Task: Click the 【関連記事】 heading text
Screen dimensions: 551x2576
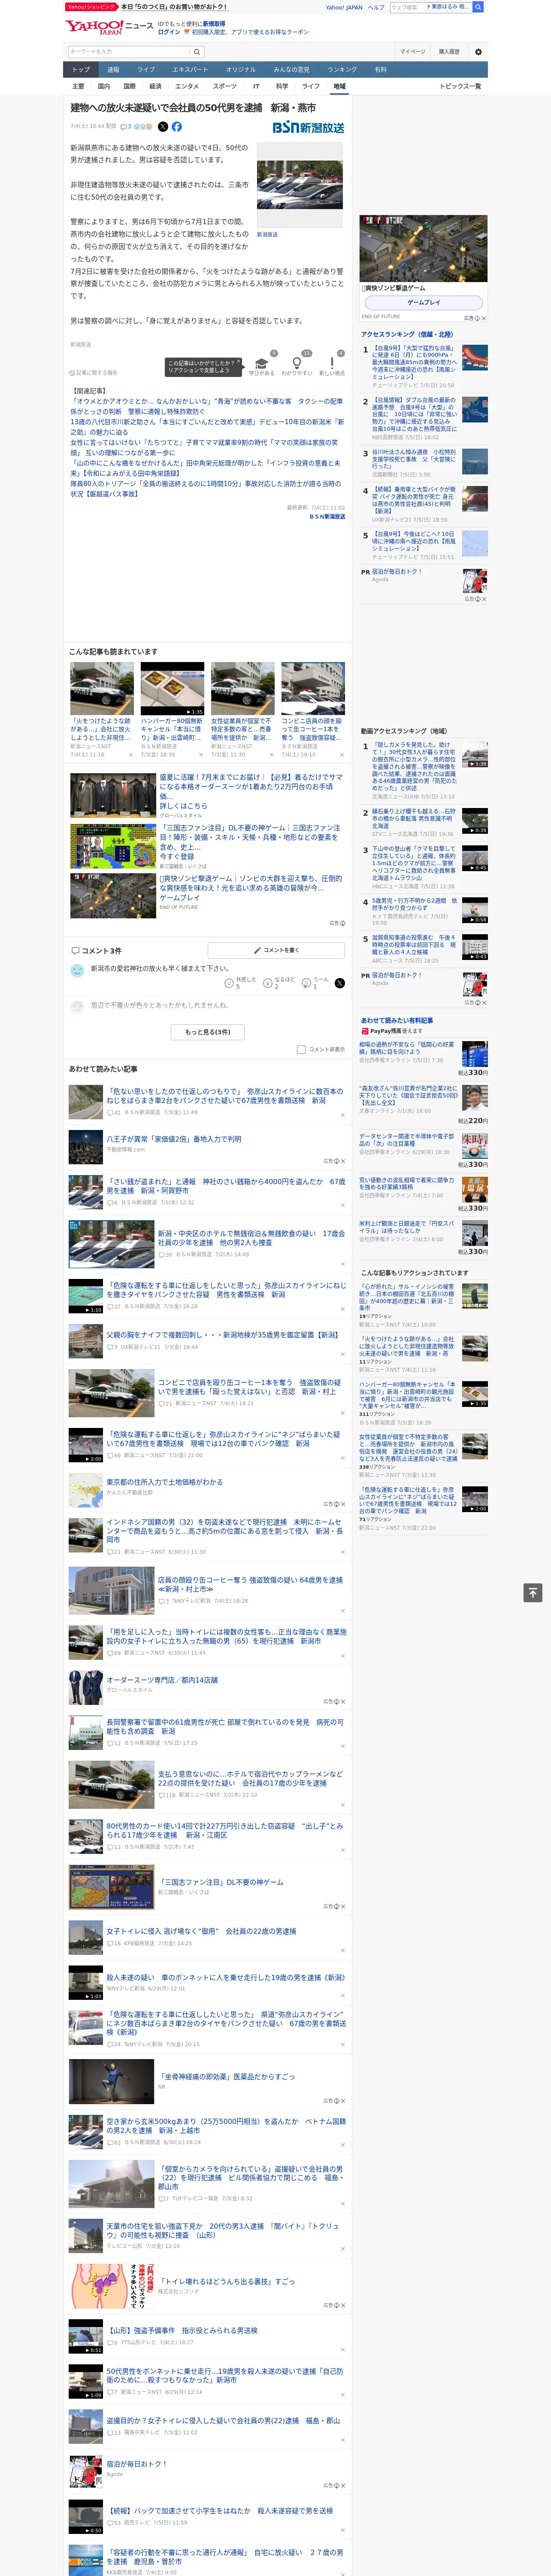Action: tap(89, 391)
